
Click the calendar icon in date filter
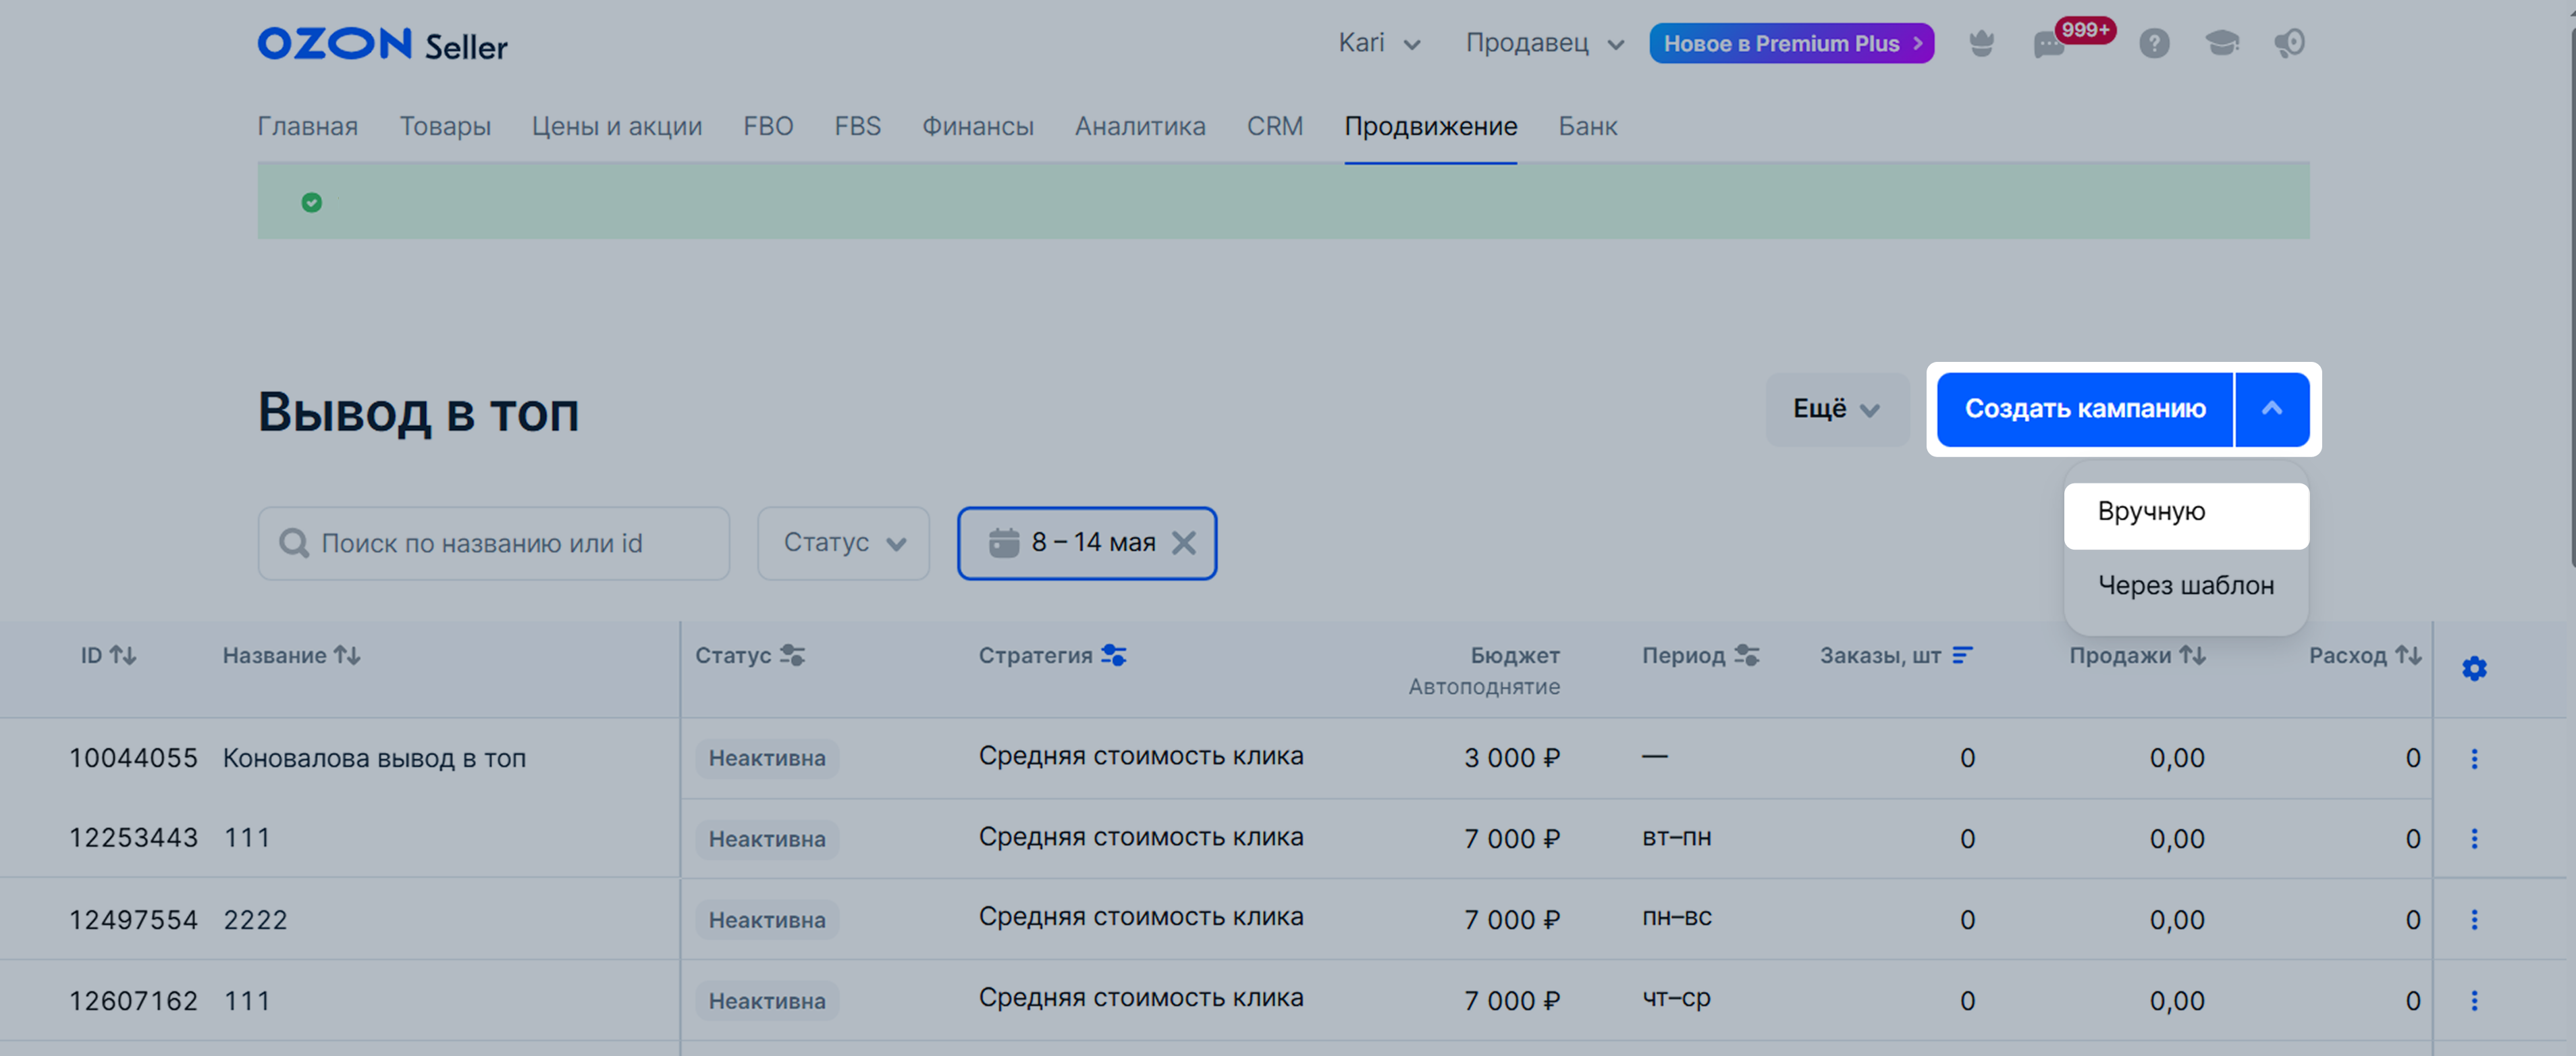point(1003,543)
